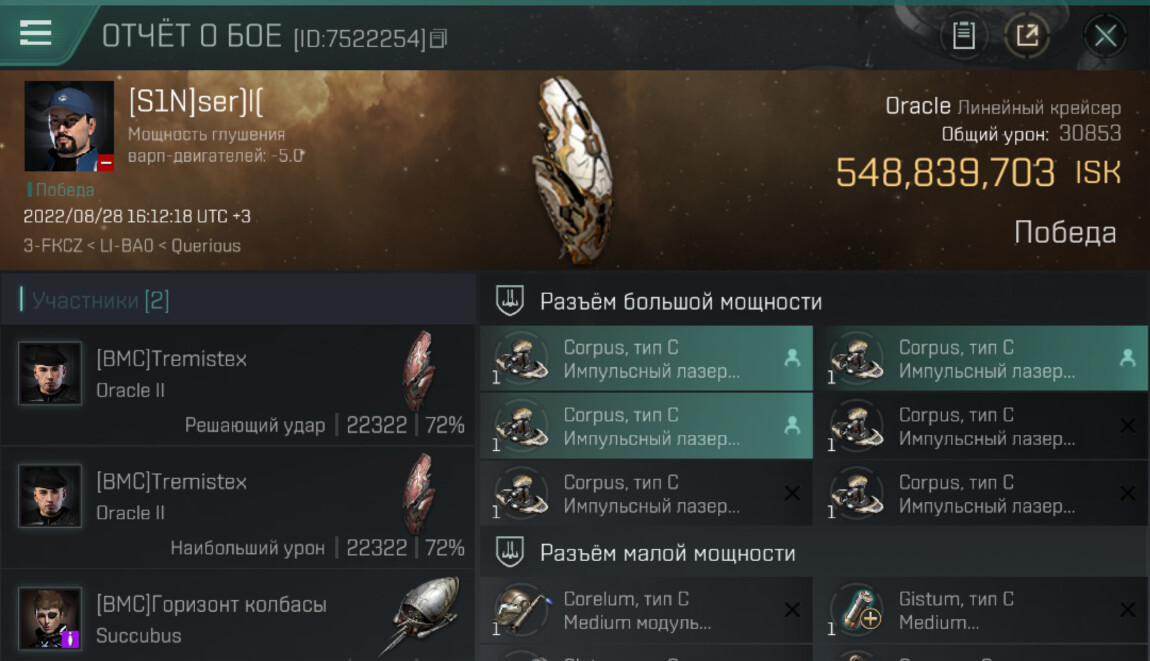Viewport: 1150px width, 661px height.
Task: Copy the battle report ID
Action: click(439, 38)
